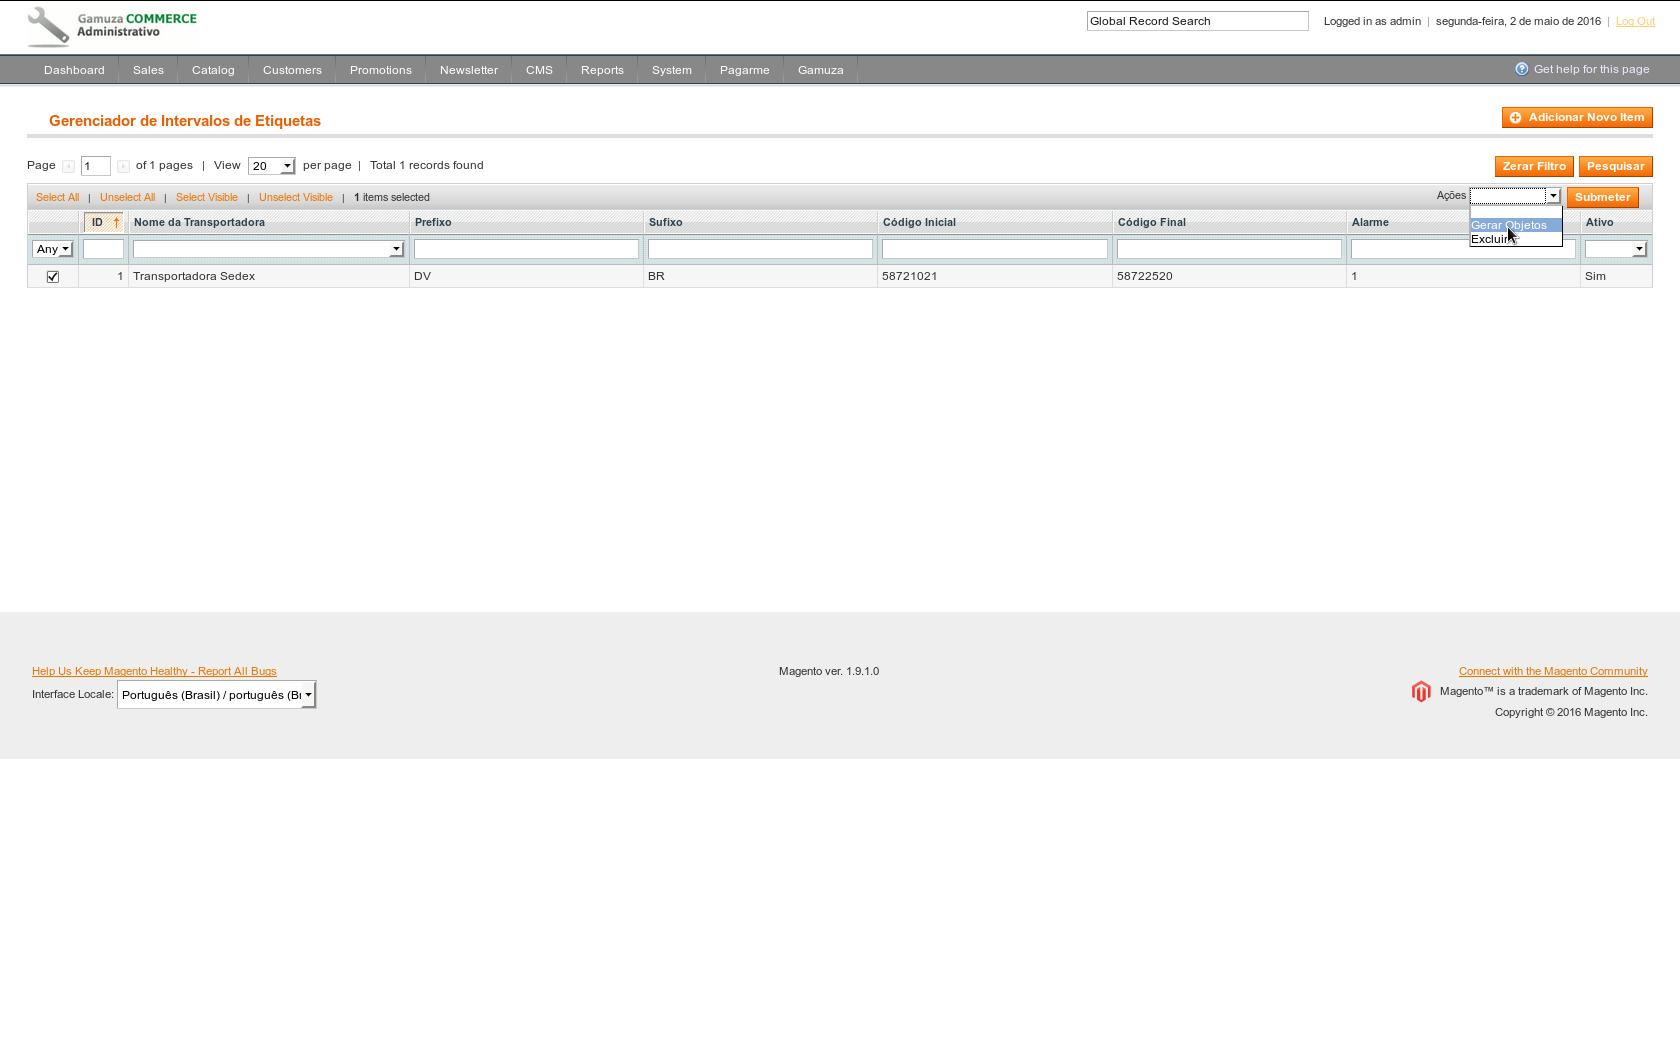
Task: Open the Pagarme menu
Action: point(745,70)
